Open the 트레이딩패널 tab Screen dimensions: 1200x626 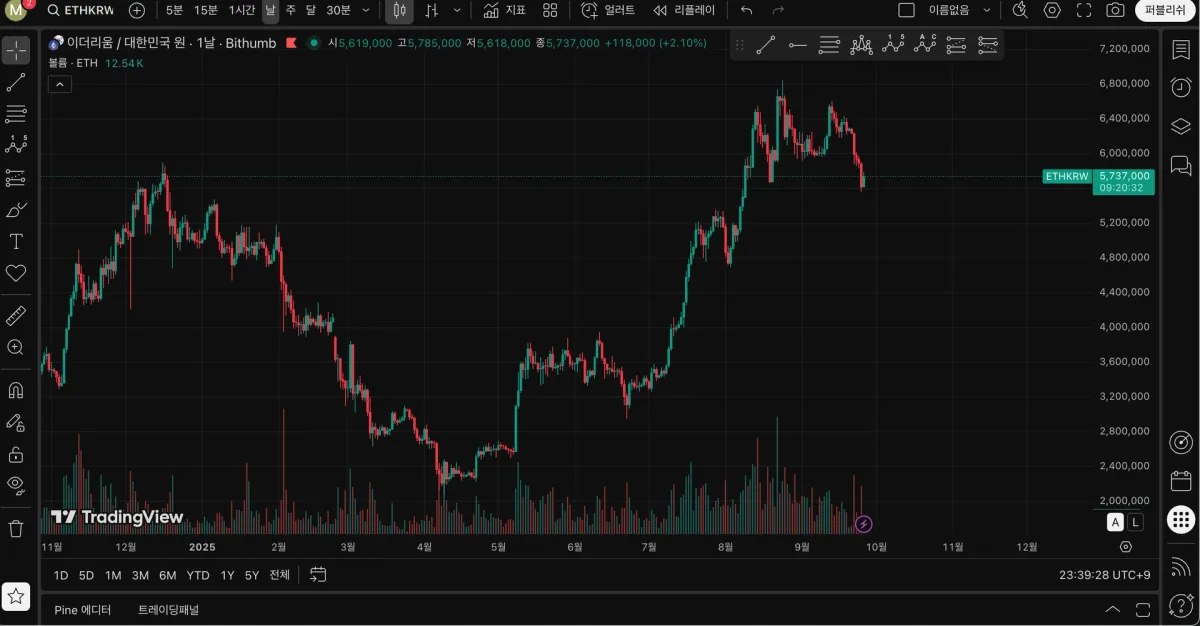[169, 609]
